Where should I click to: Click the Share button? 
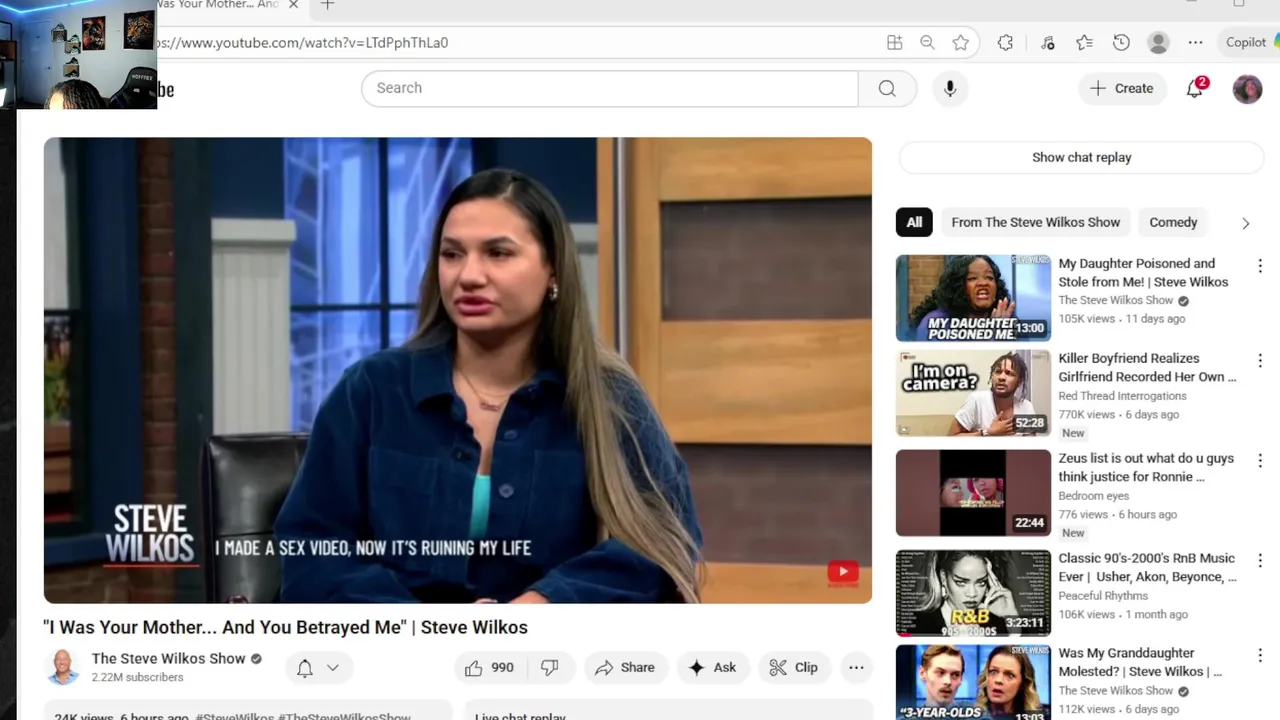(625, 668)
